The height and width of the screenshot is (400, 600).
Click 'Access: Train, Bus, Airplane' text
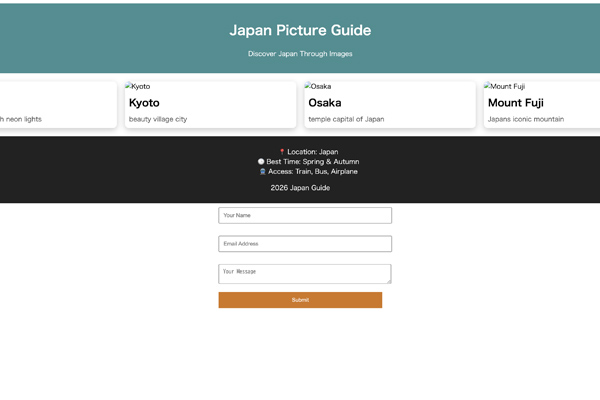click(313, 171)
